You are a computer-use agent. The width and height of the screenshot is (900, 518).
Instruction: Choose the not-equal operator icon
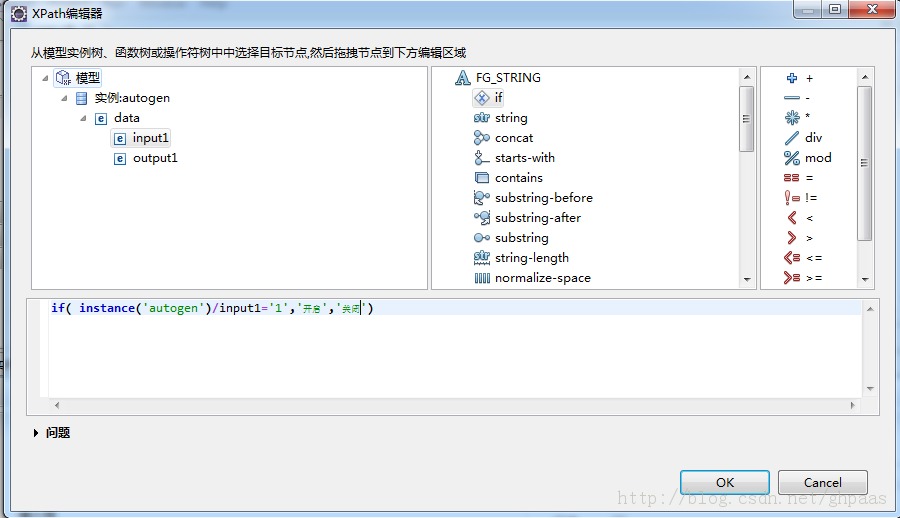792,198
